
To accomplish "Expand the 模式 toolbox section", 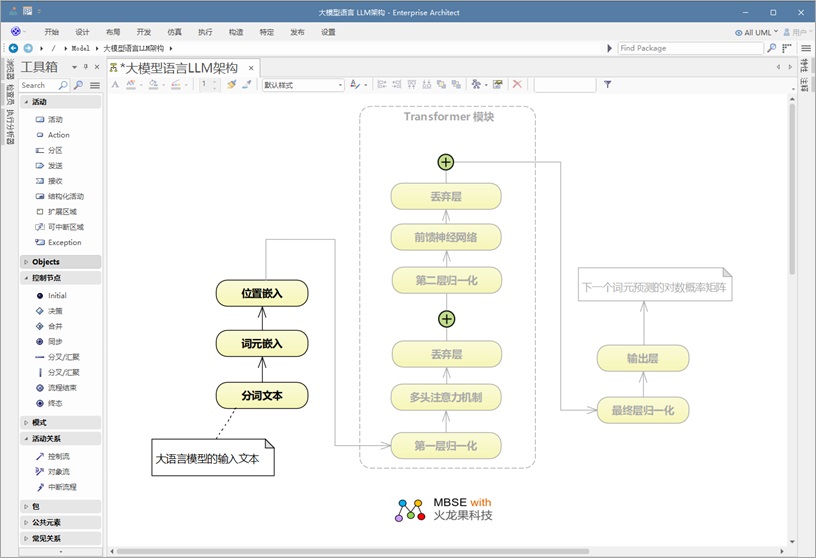I will point(39,422).
